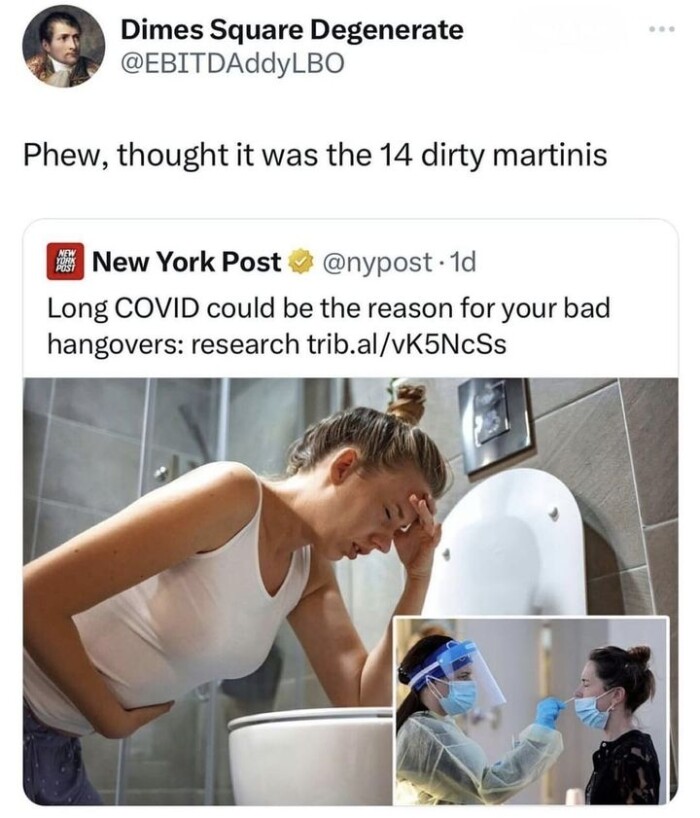Click the quoted tweet card header area

pyautogui.click(x=351, y=261)
